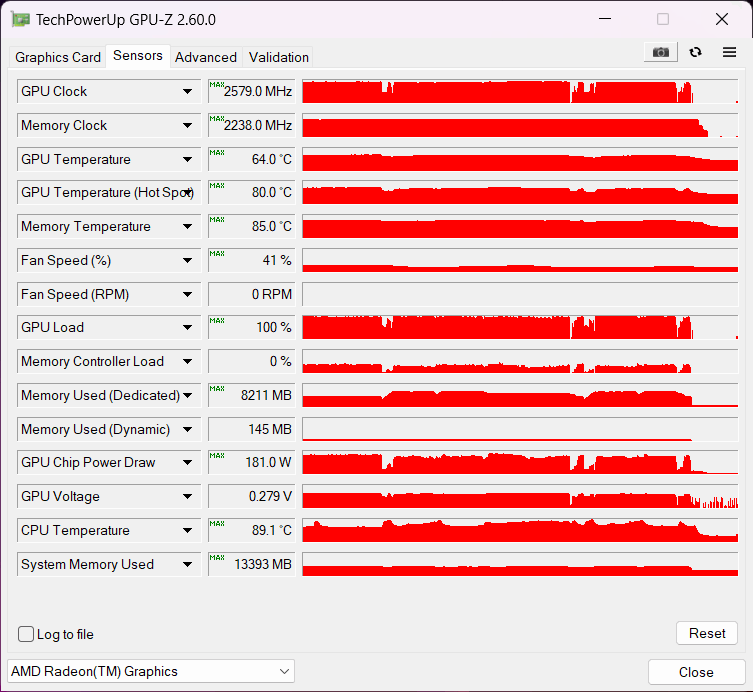Image resolution: width=753 pixels, height=692 pixels.
Task: Expand the System Memory Used dropdown
Action: pos(187,564)
